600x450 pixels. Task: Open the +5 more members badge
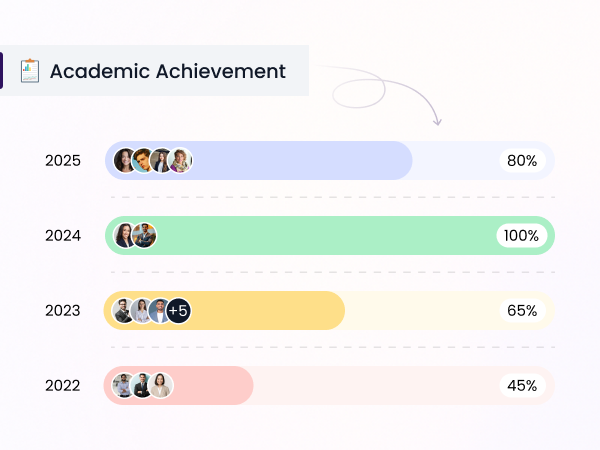pos(179,310)
